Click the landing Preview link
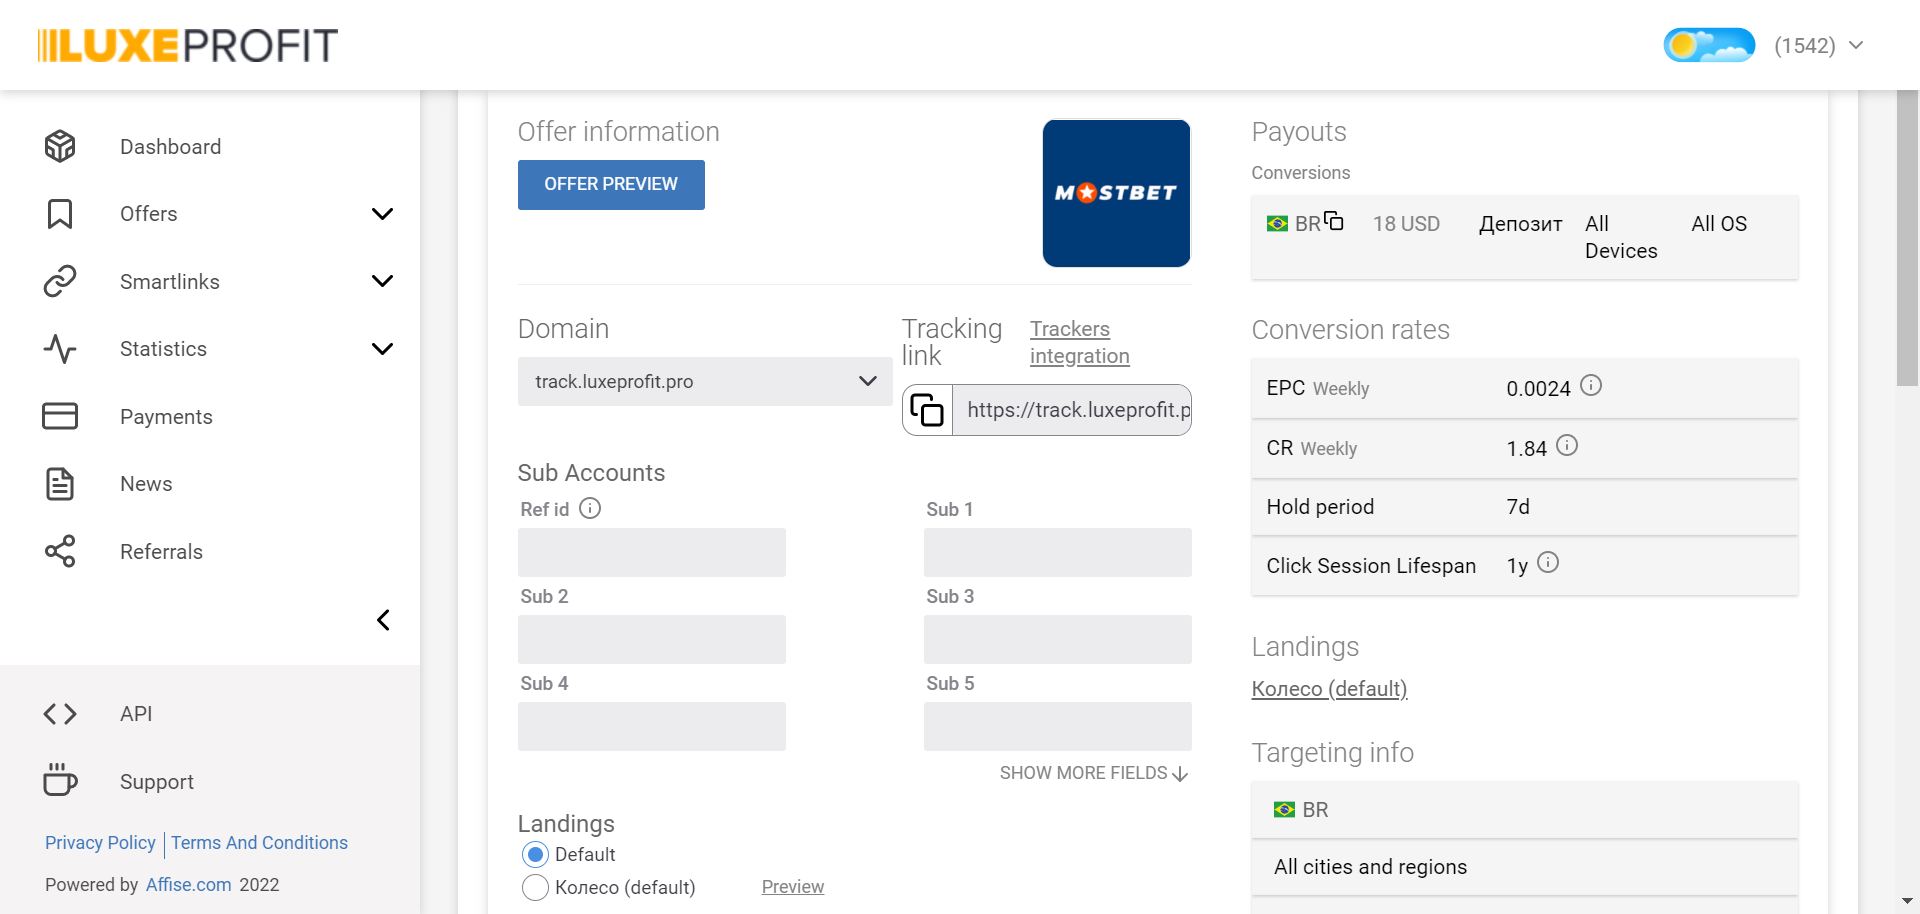 [x=793, y=887]
